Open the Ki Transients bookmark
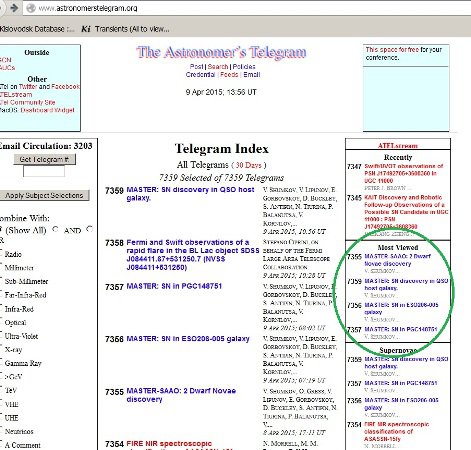This screenshot has height=450, width=471. click(x=125, y=29)
